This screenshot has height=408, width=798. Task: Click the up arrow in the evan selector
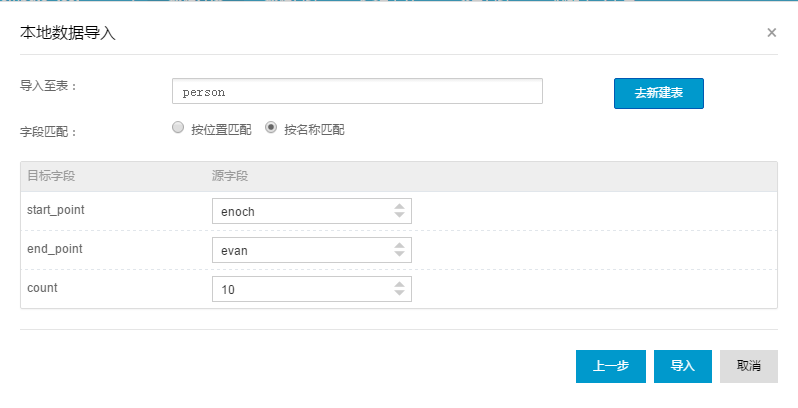click(399, 245)
